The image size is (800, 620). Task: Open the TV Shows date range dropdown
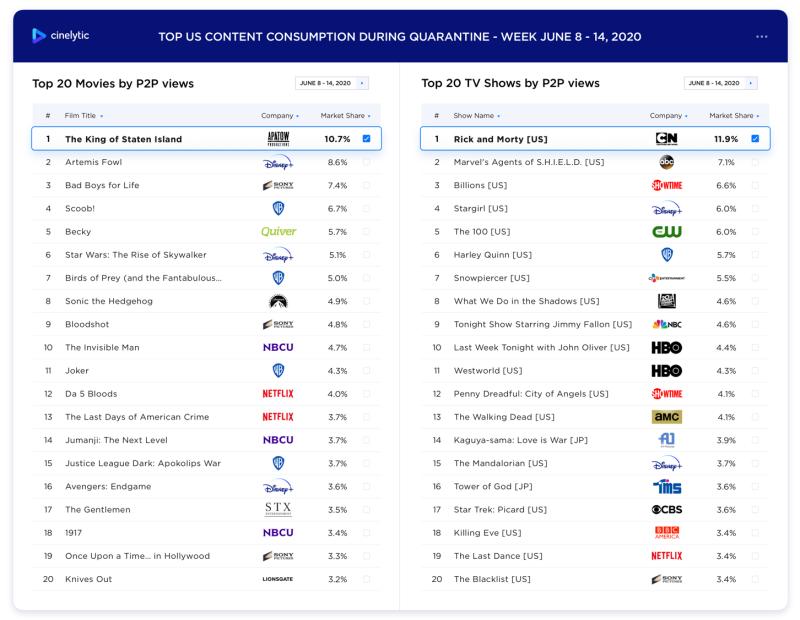[x=720, y=83]
